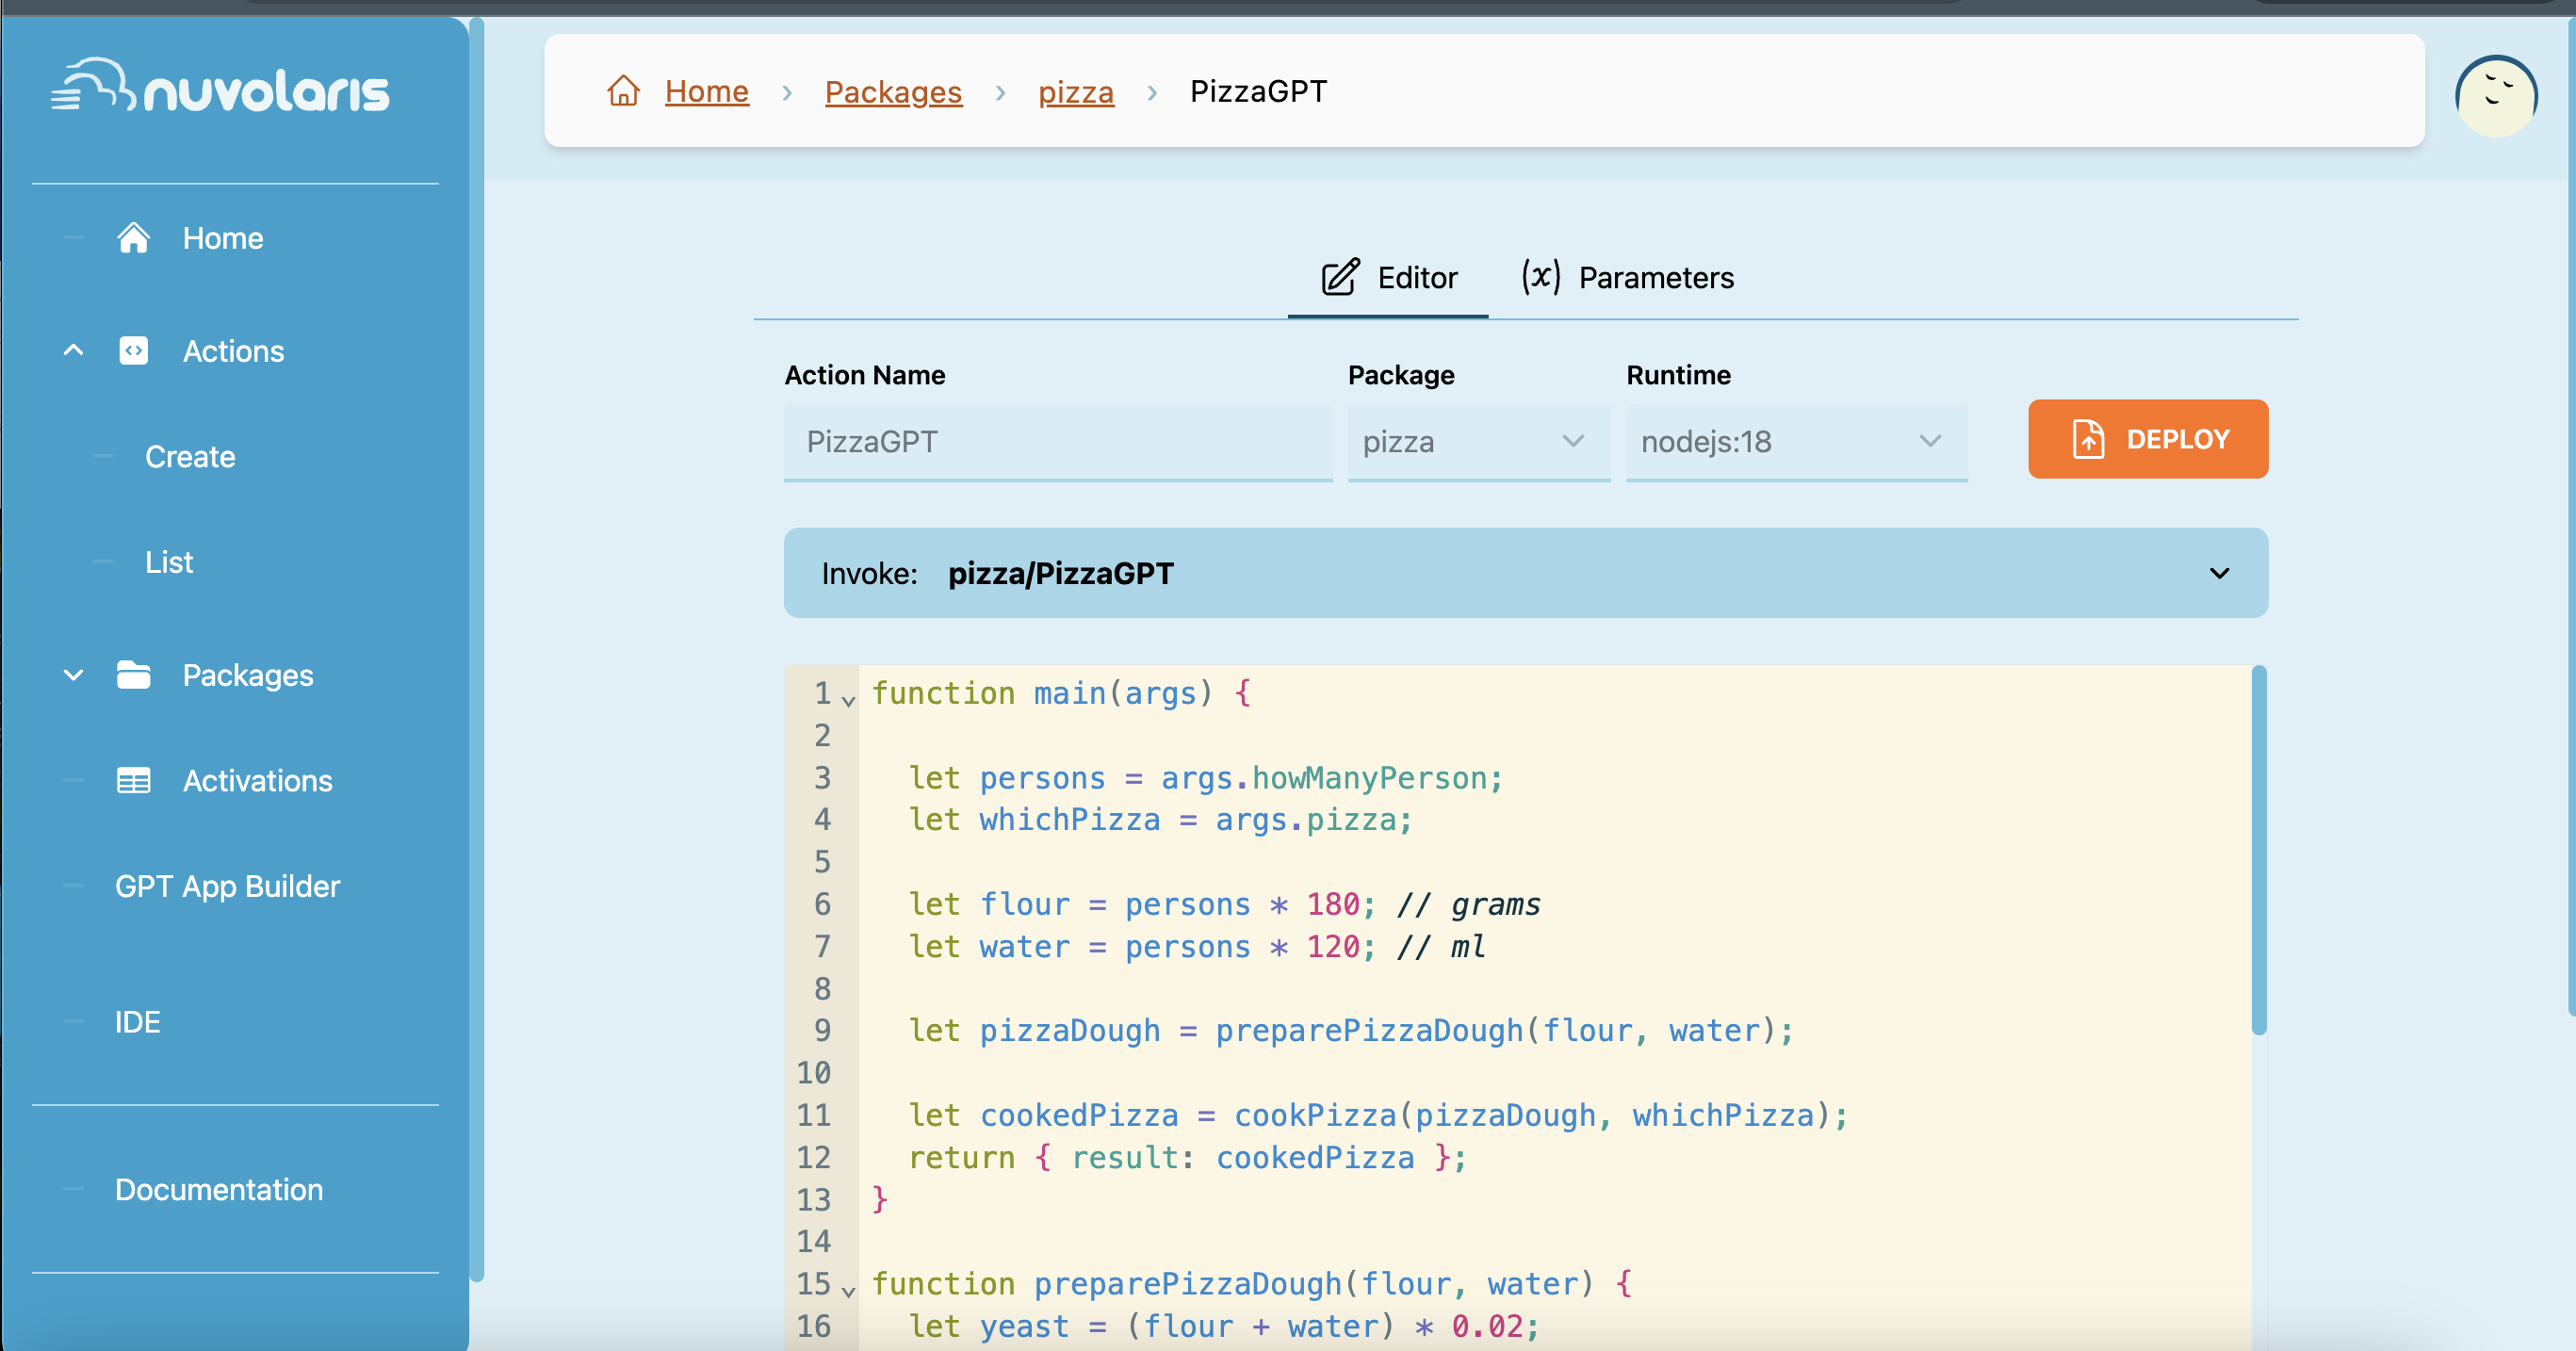Open Home in the sidebar menu
2576x1351 pixels.
223,238
